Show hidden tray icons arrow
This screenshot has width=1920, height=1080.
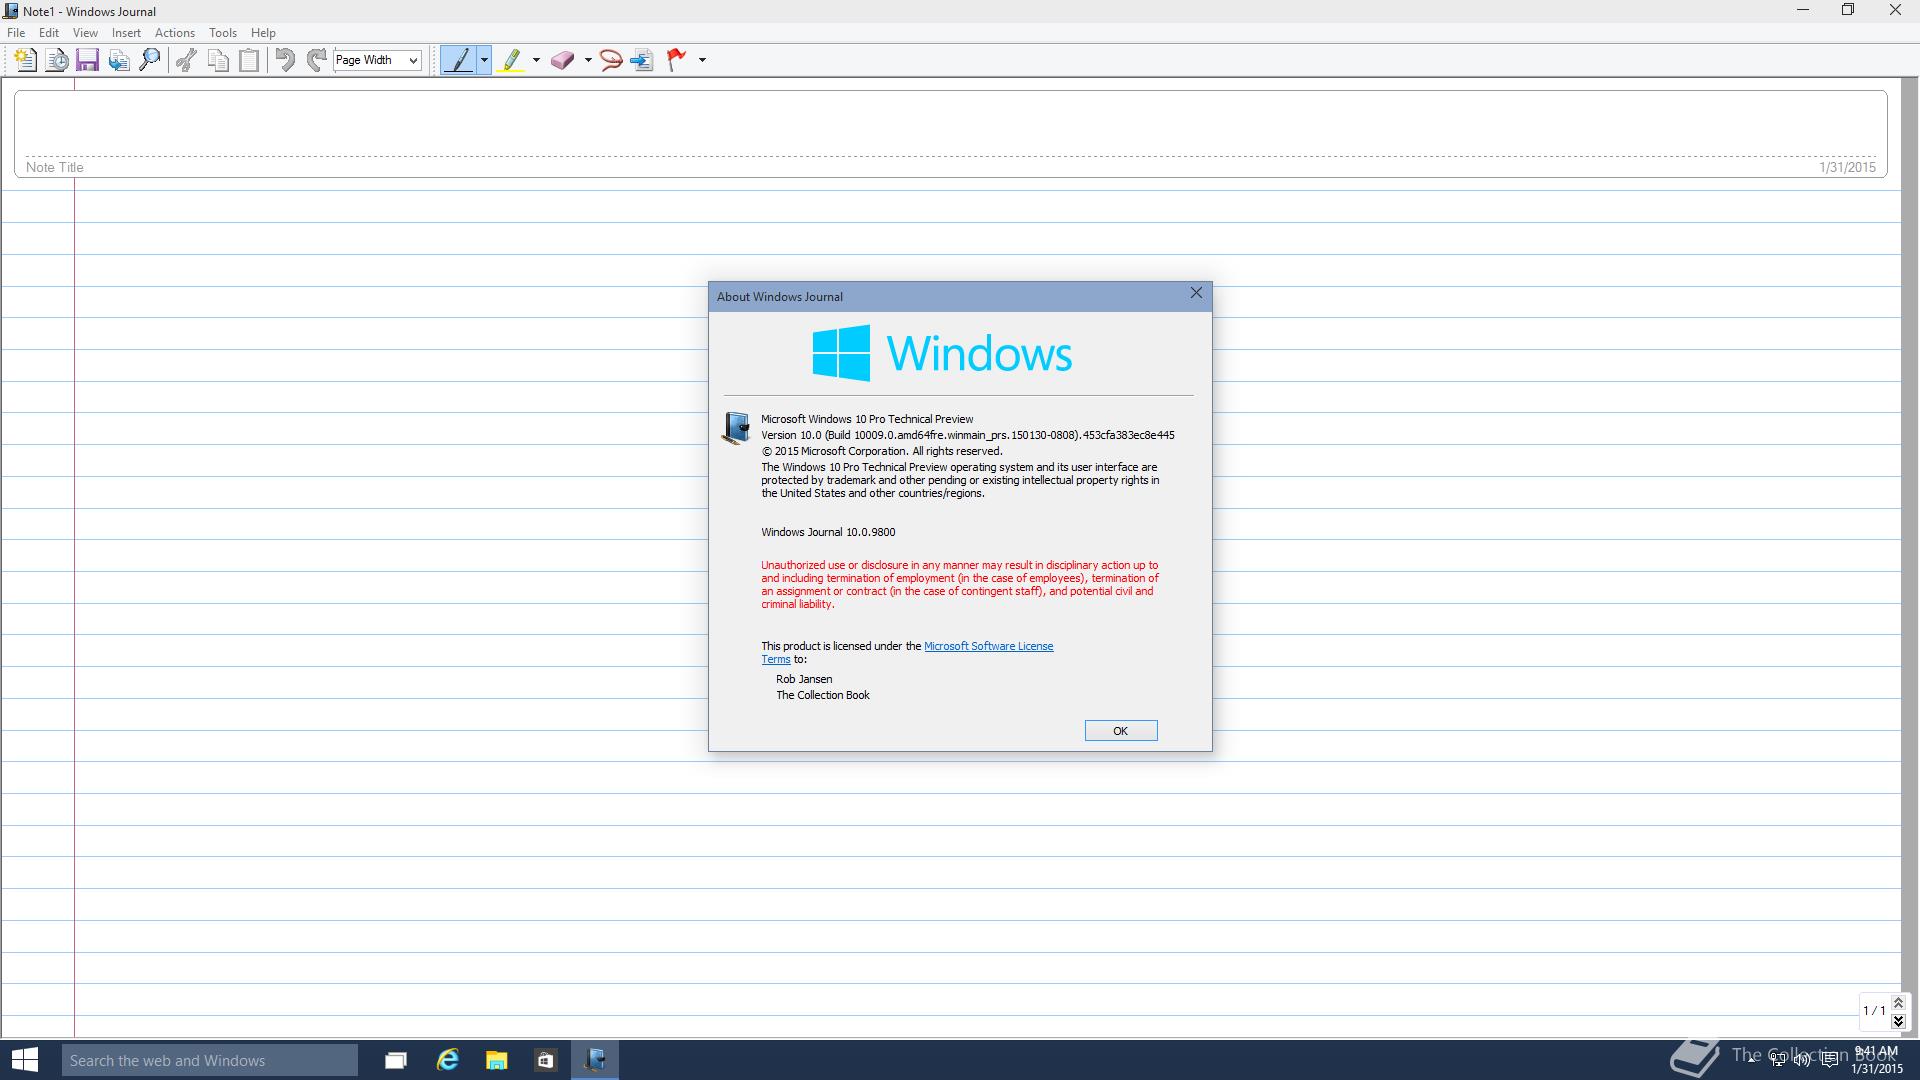coord(1752,1060)
